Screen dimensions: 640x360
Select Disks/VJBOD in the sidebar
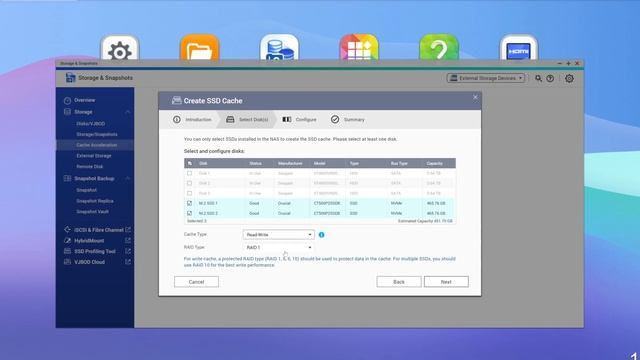pos(91,123)
